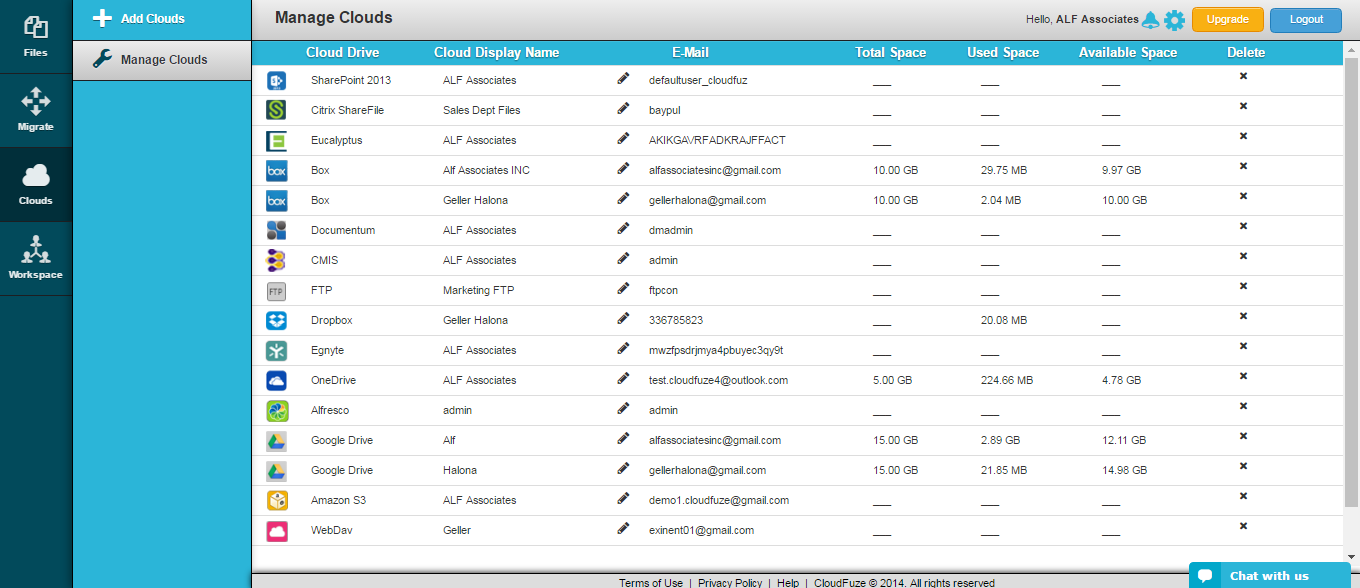The height and width of the screenshot is (588, 1360).
Task: Delete the Alfresco cloud
Action: click(1244, 406)
